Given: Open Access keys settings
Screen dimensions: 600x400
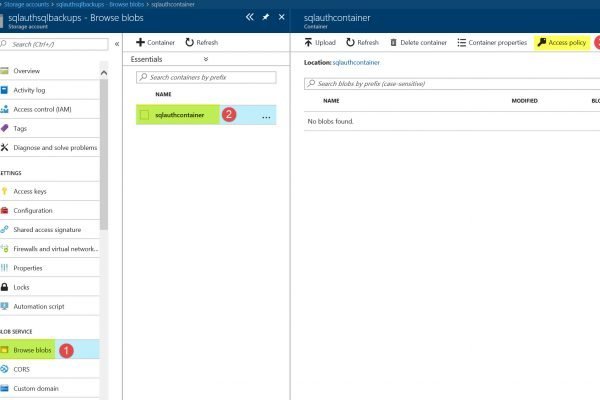Looking at the screenshot, I should 30,191.
